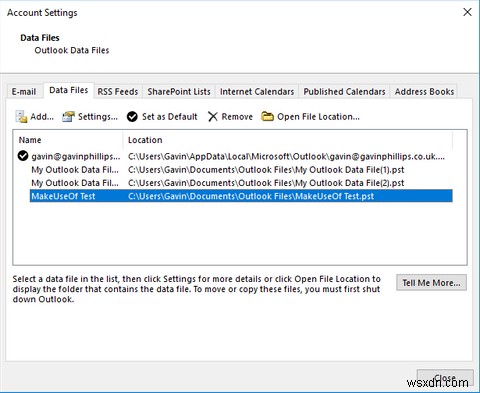The height and width of the screenshot is (393, 480).
Task: Click the Name column header
Action: (68, 140)
